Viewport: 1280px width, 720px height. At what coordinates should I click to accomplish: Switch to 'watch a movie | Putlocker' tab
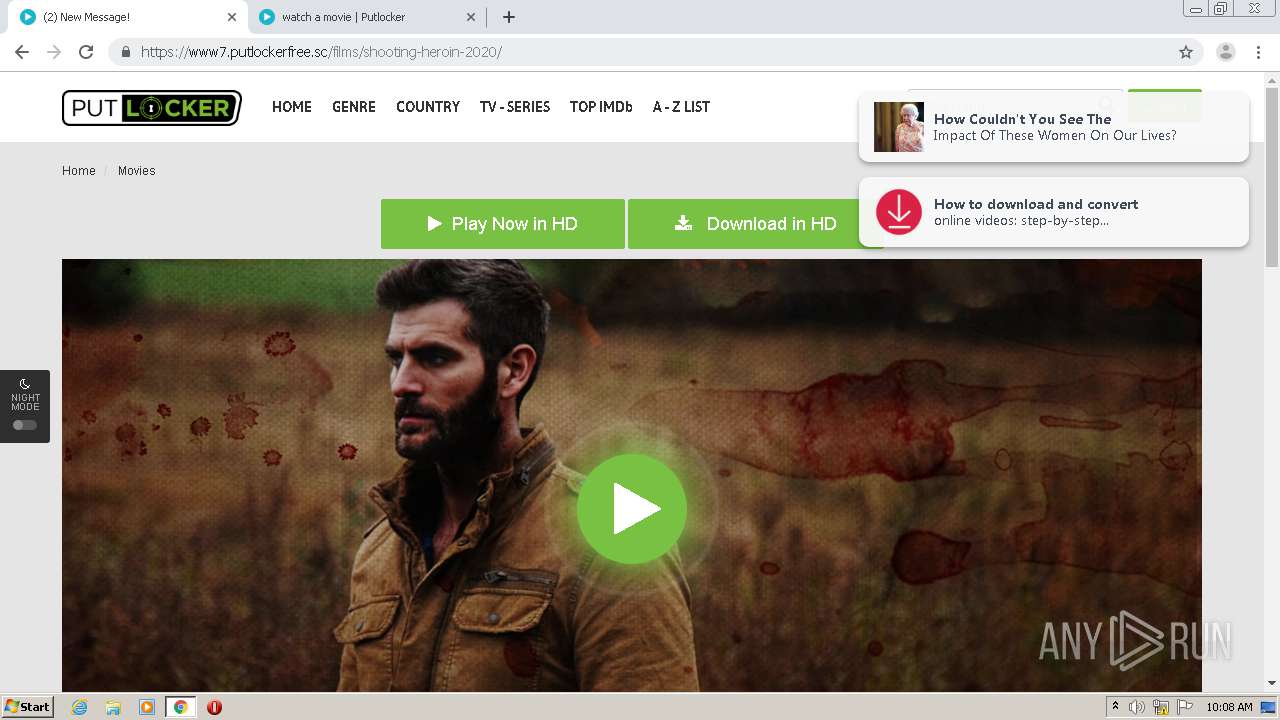[368, 17]
